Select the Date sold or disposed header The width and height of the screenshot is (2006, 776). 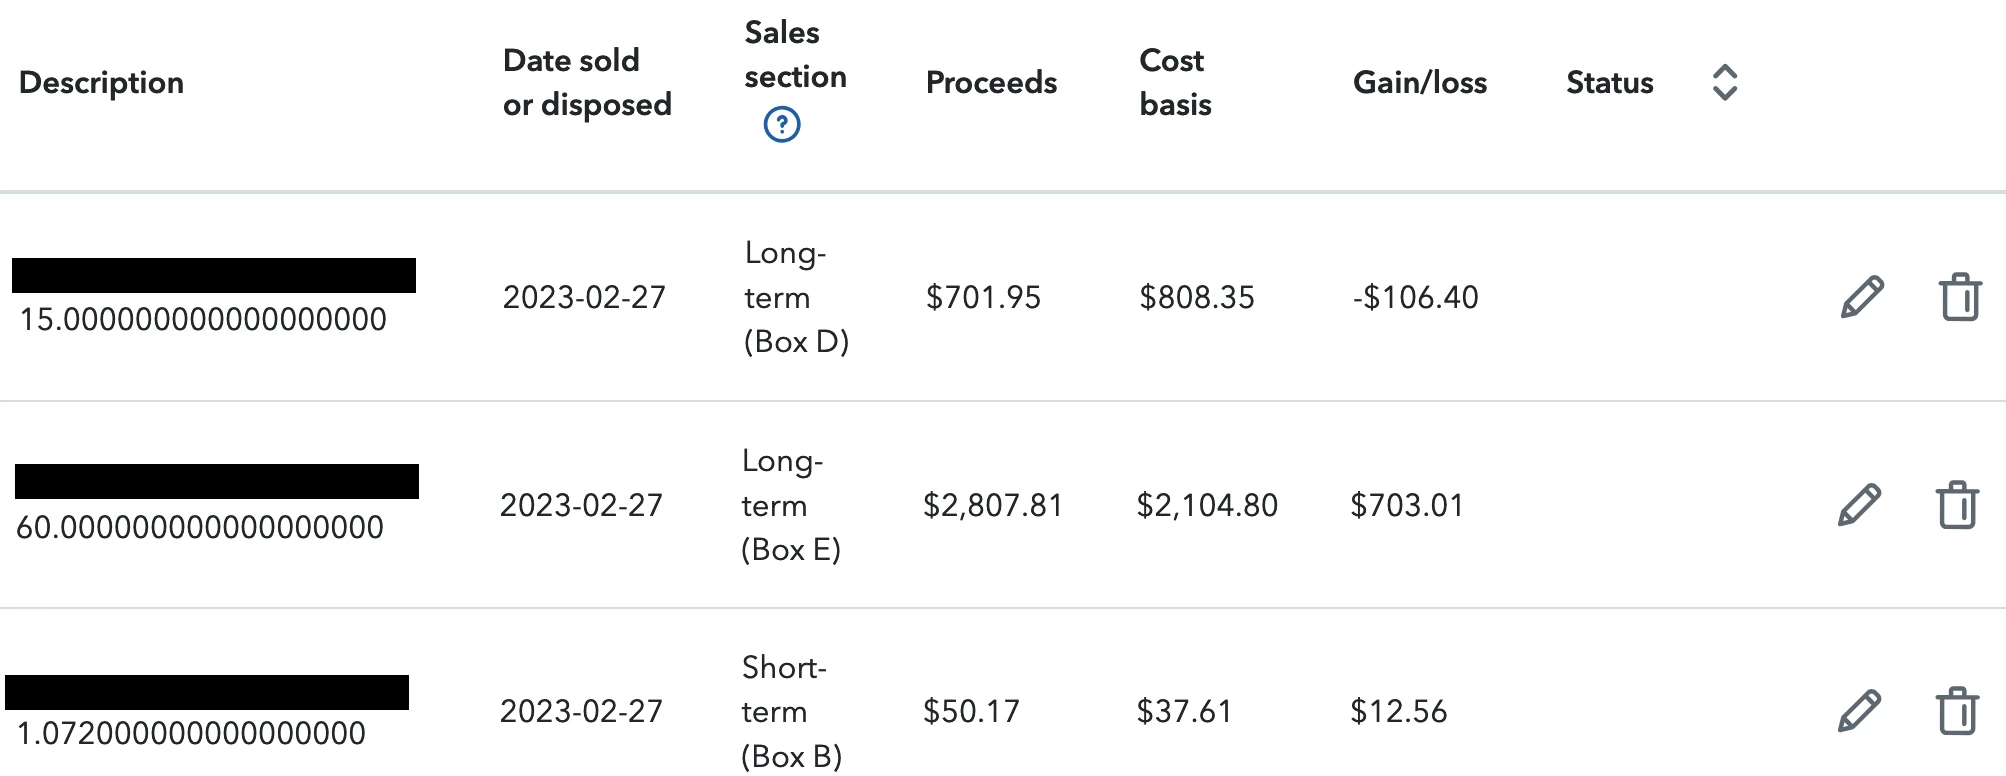587,83
